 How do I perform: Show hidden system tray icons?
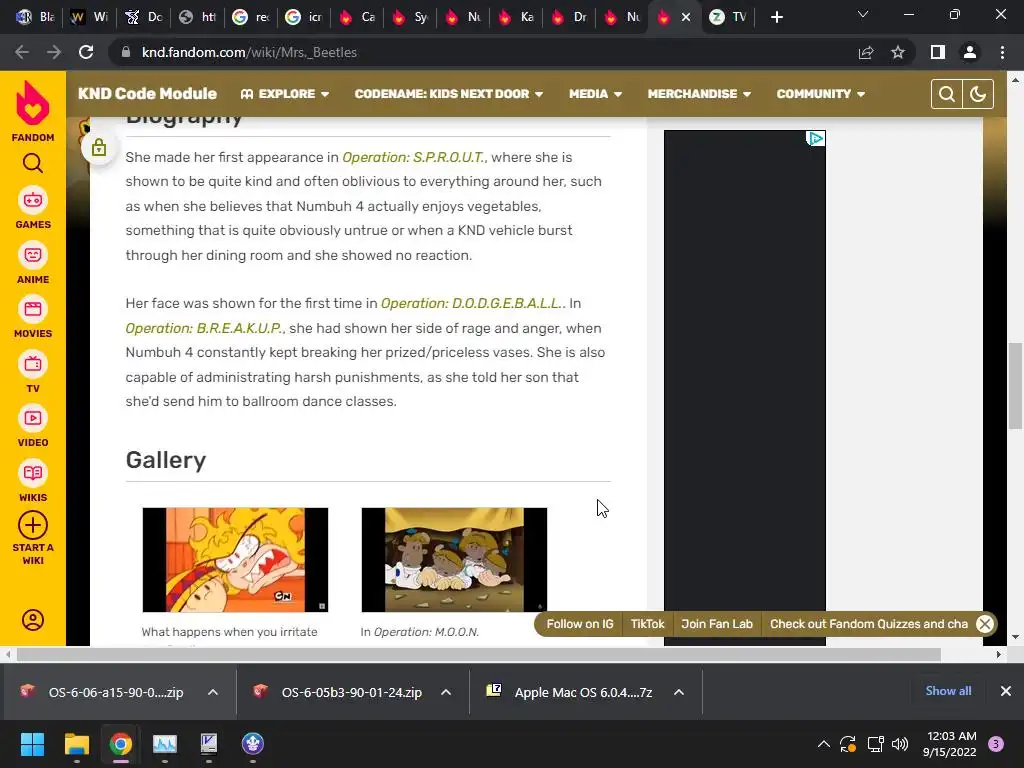point(824,744)
